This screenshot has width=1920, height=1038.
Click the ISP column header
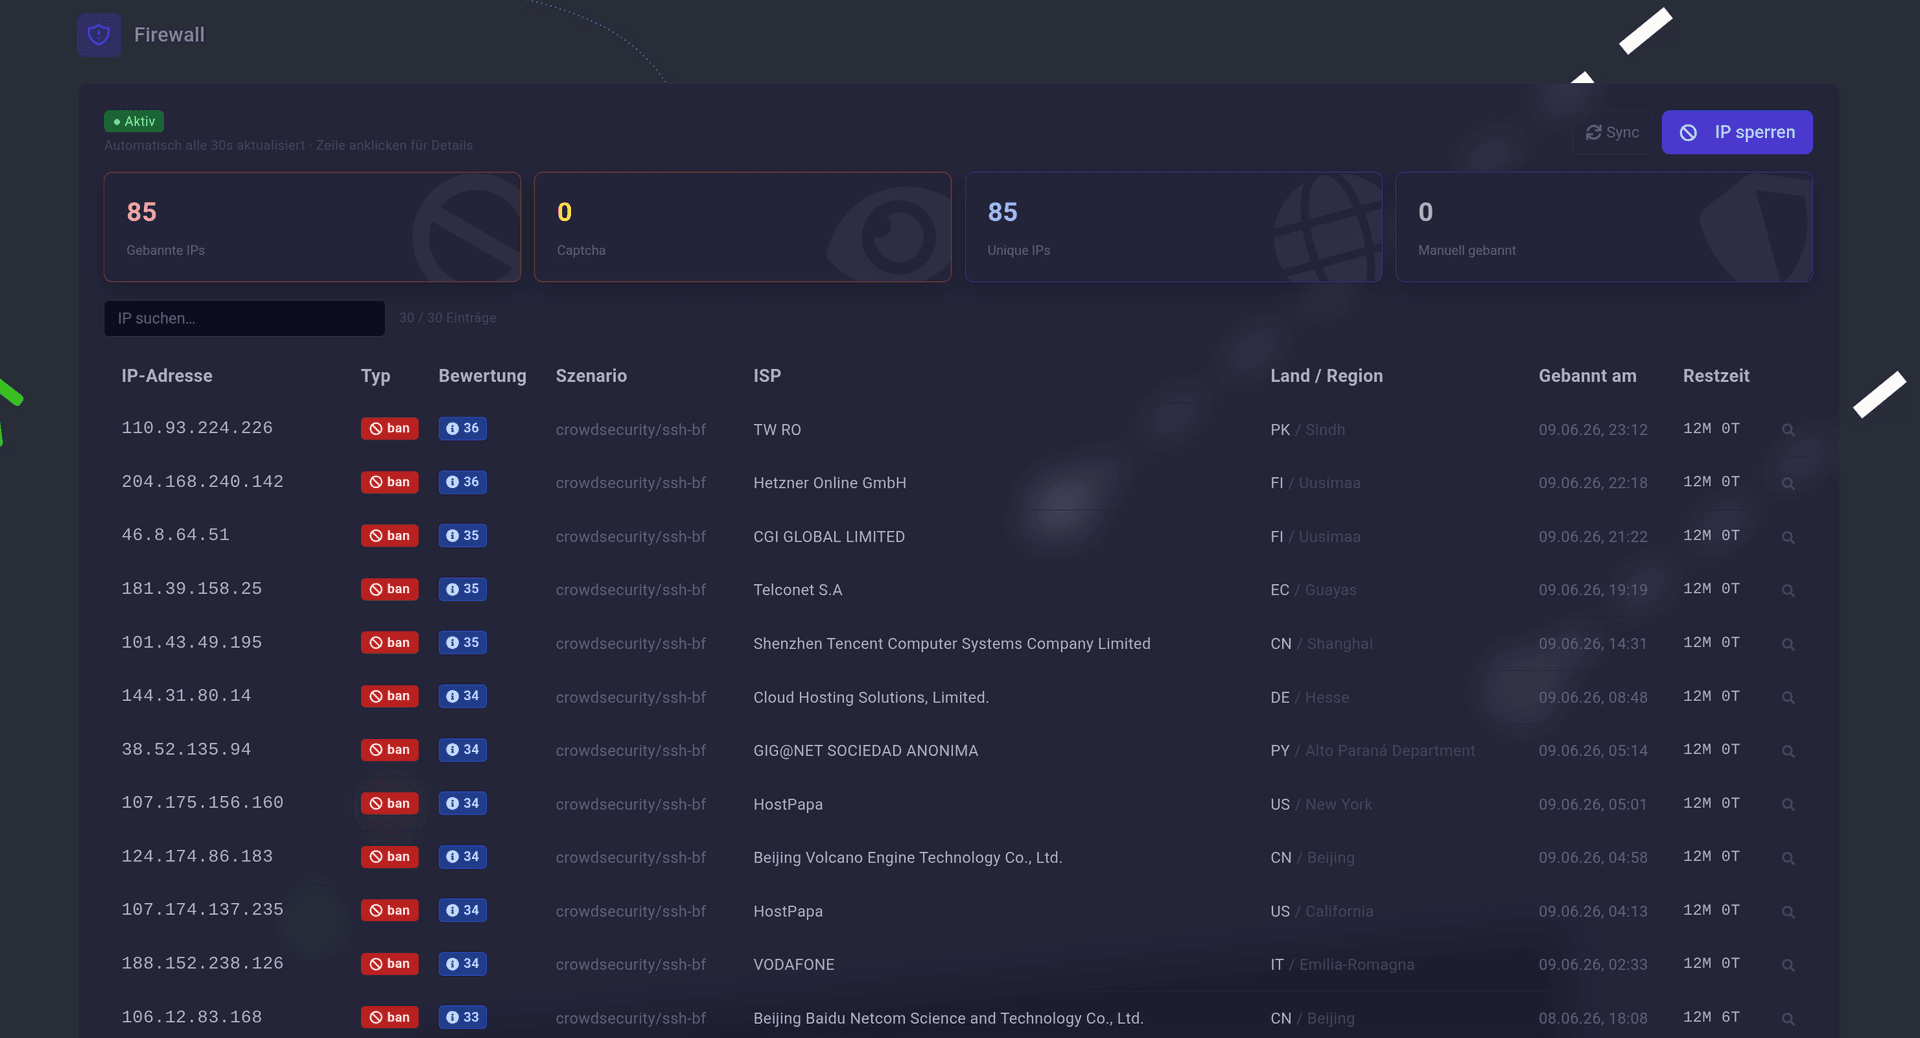click(767, 376)
